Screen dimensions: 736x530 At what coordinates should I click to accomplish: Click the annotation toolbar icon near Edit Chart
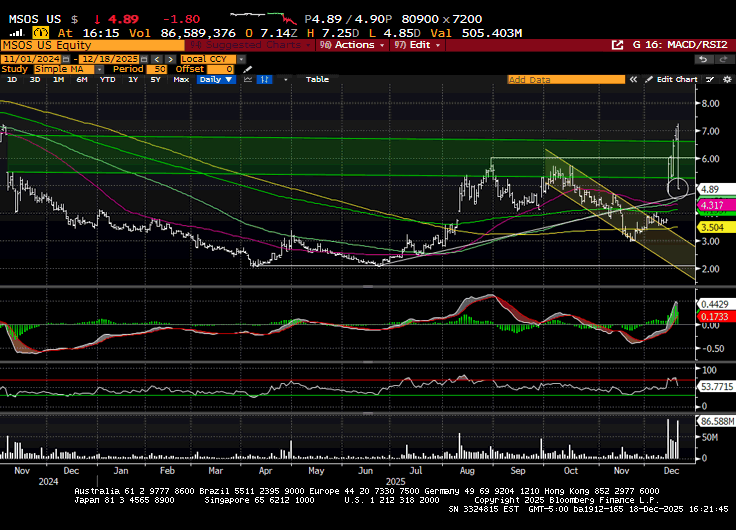click(x=710, y=79)
